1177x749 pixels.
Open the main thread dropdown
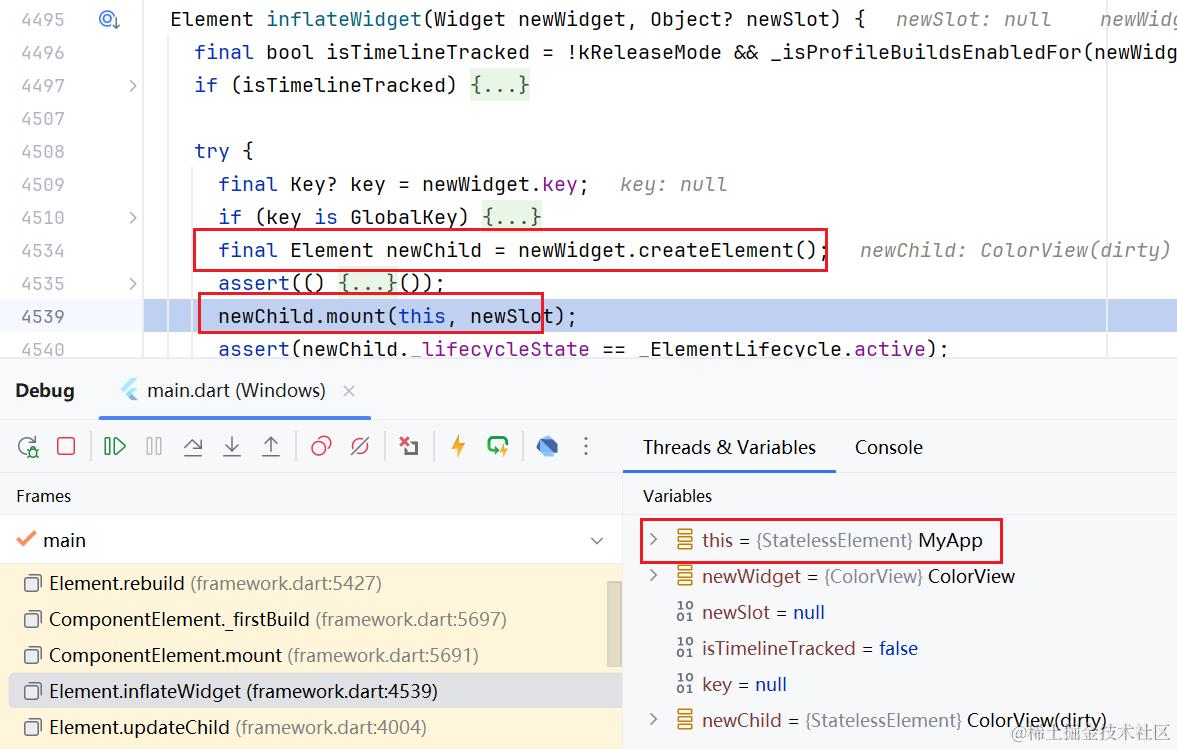coord(597,540)
